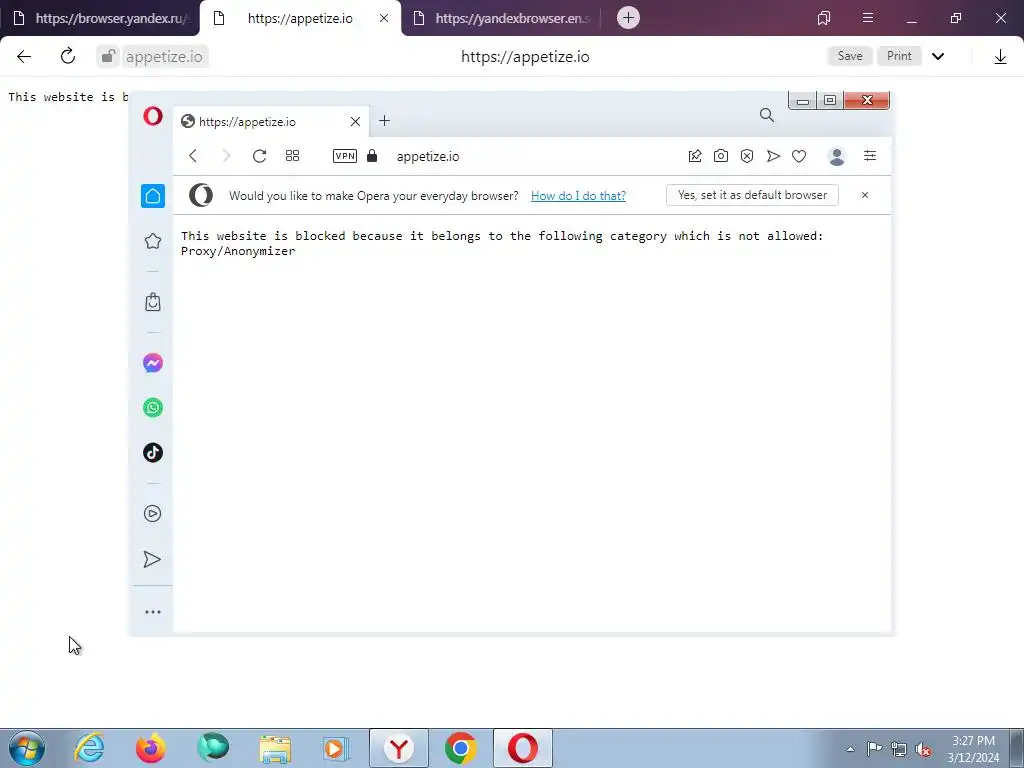Open Action Center flag in tray
Image resolution: width=1024 pixels, height=768 pixels.
(x=874, y=749)
